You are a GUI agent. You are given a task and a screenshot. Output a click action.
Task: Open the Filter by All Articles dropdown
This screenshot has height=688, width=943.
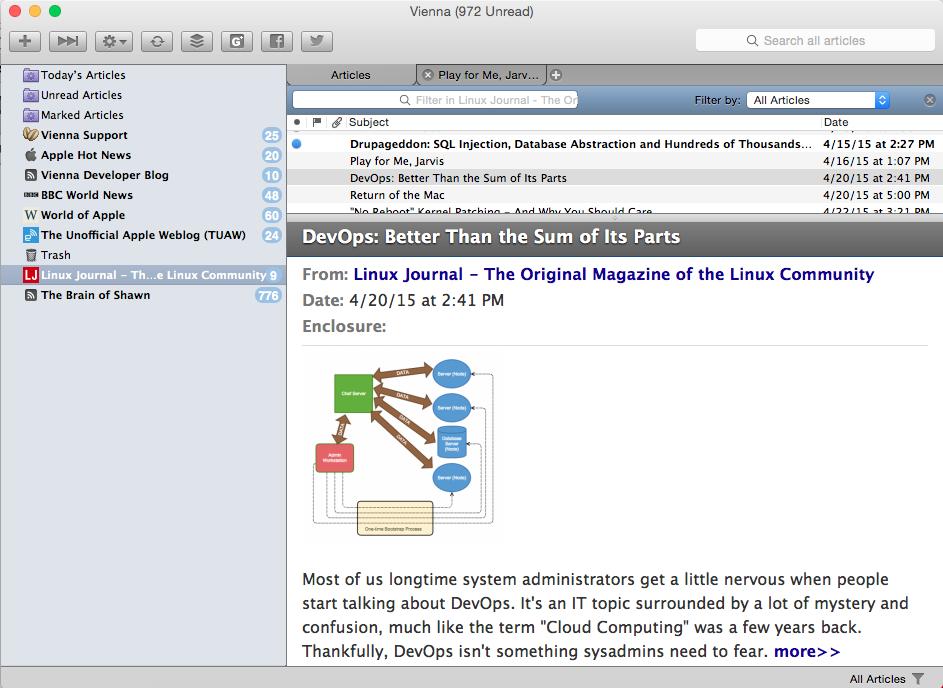point(818,100)
